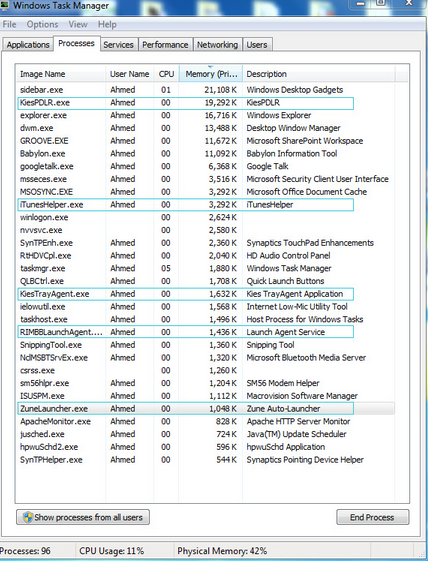Image resolution: width=428 pixels, height=561 pixels.
Task: Switch to the Services tab
Action: 118,45
